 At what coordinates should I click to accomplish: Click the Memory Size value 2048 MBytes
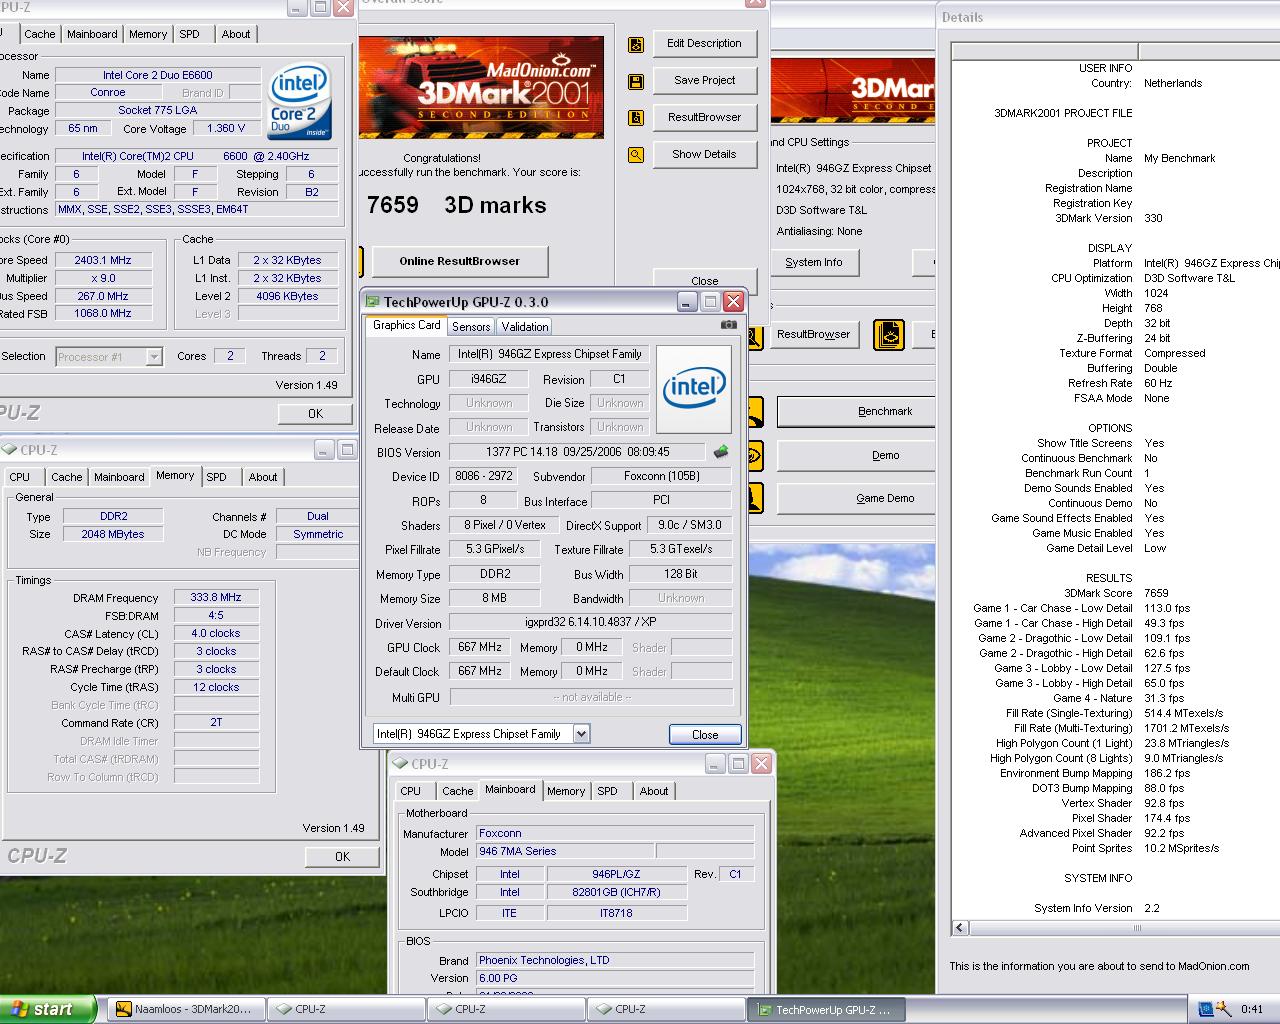(x=112, y=535)
